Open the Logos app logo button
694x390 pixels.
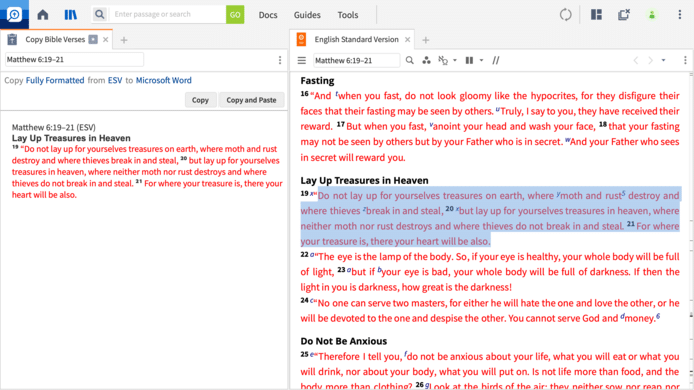[14, 14]
